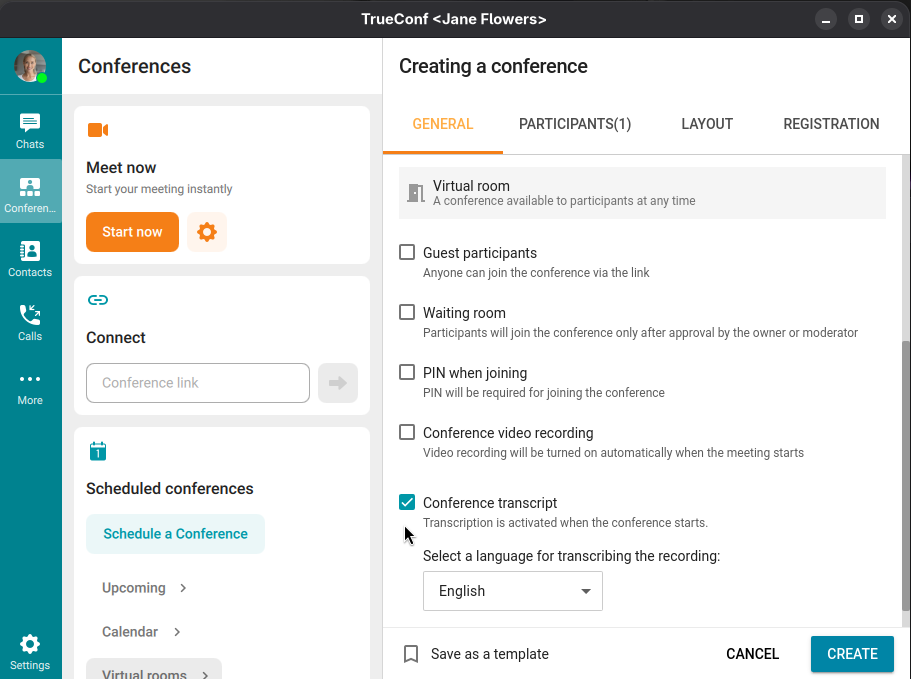The image size is (911, 679).
Task: Open the Contacts section
Action: [30, 259]
